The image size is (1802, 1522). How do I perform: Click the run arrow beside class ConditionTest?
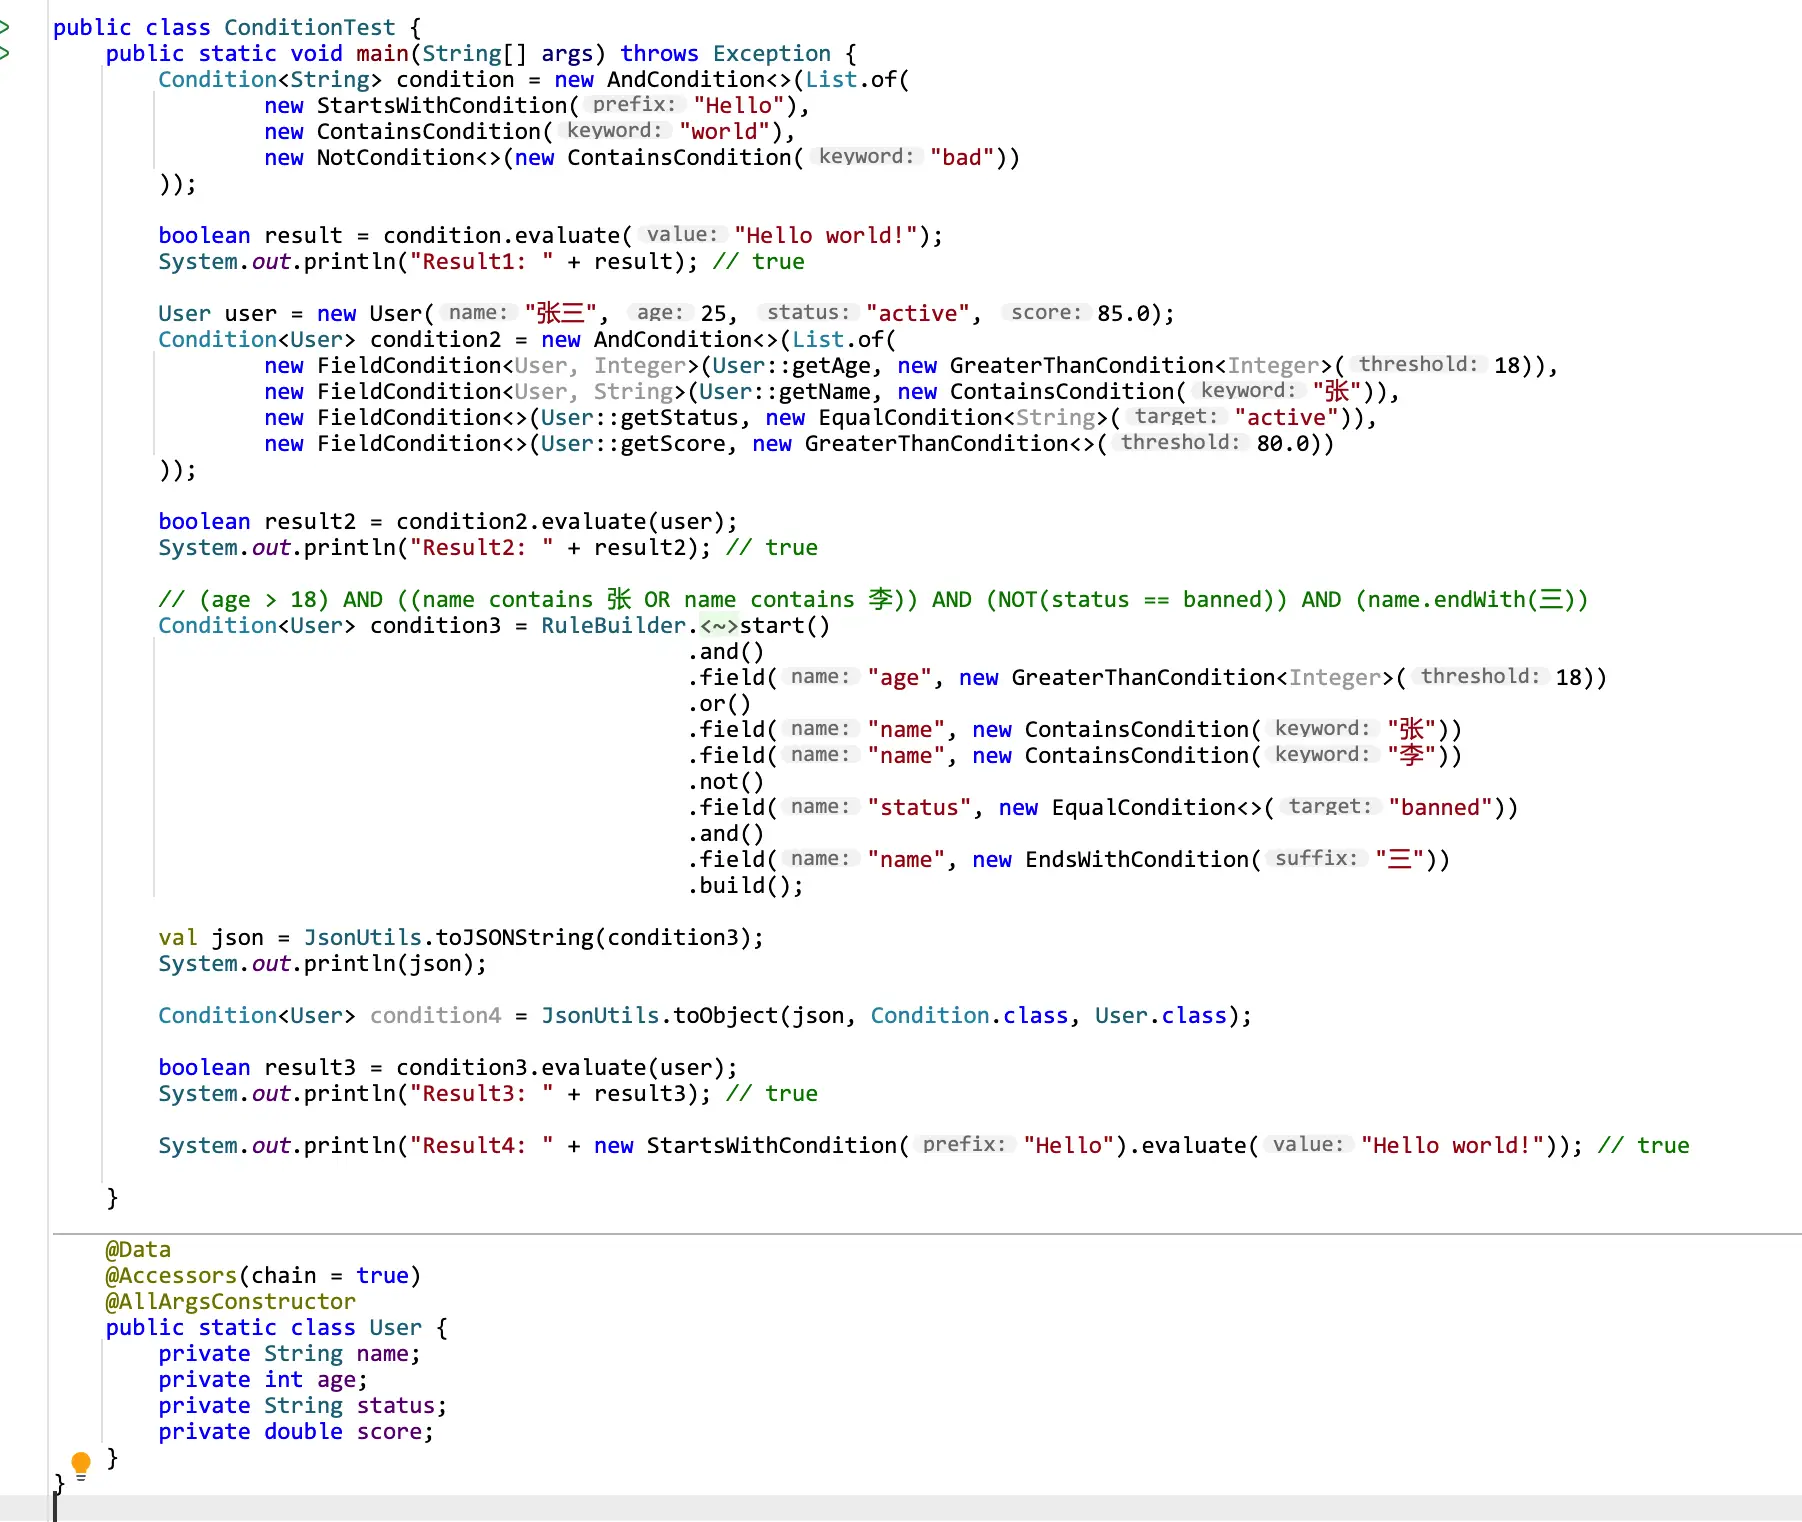tap(5, 27)
